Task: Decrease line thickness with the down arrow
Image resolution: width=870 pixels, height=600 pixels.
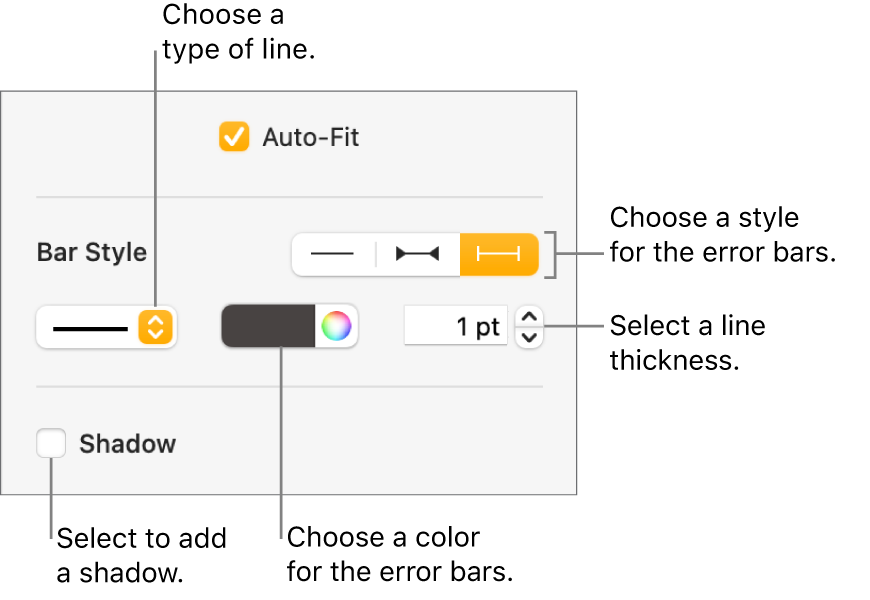Action: [x=530, y=337]
